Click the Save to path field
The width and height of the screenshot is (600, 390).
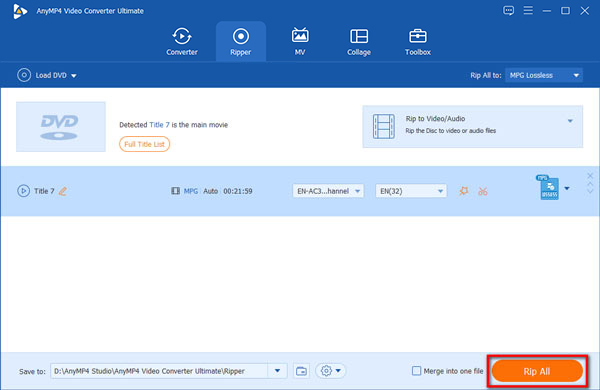(x=159, y=370)
